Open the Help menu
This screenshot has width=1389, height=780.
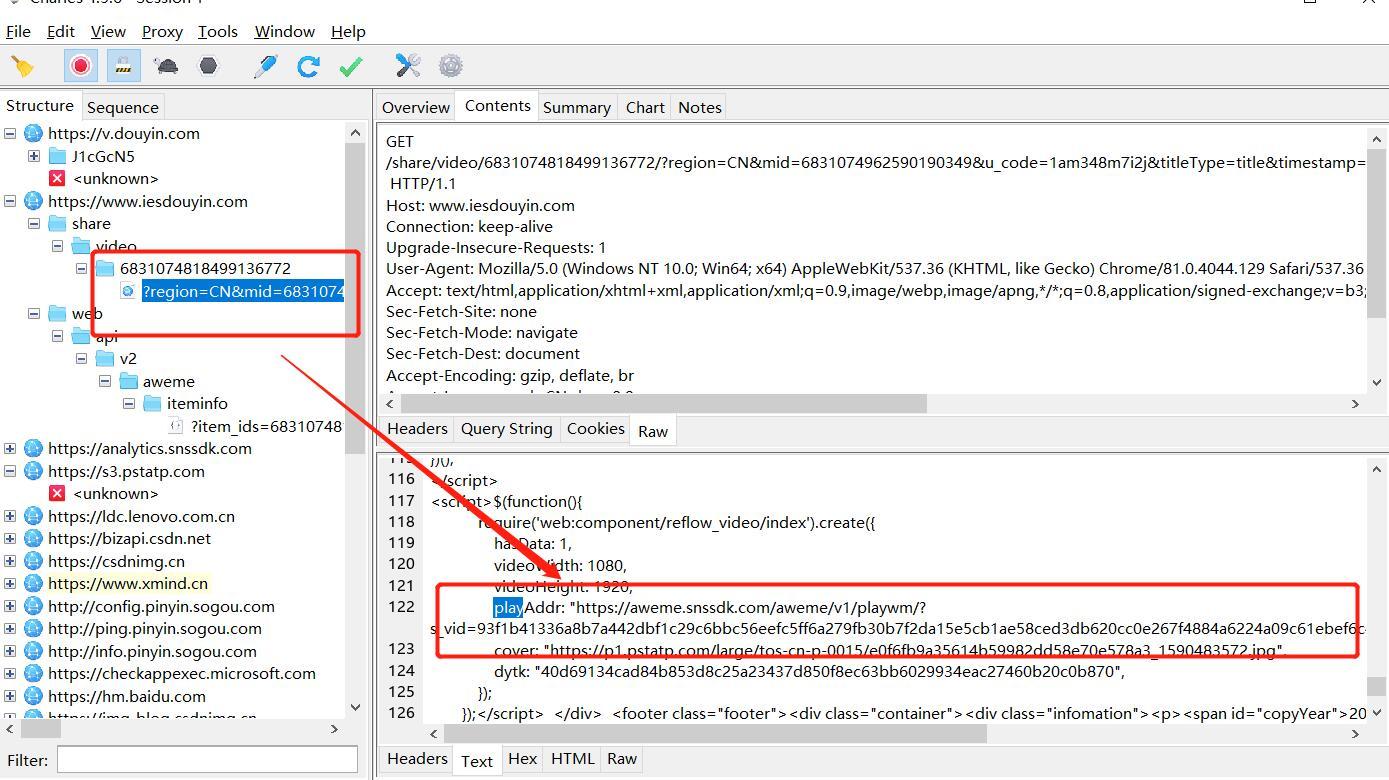(x=348, y=31)
